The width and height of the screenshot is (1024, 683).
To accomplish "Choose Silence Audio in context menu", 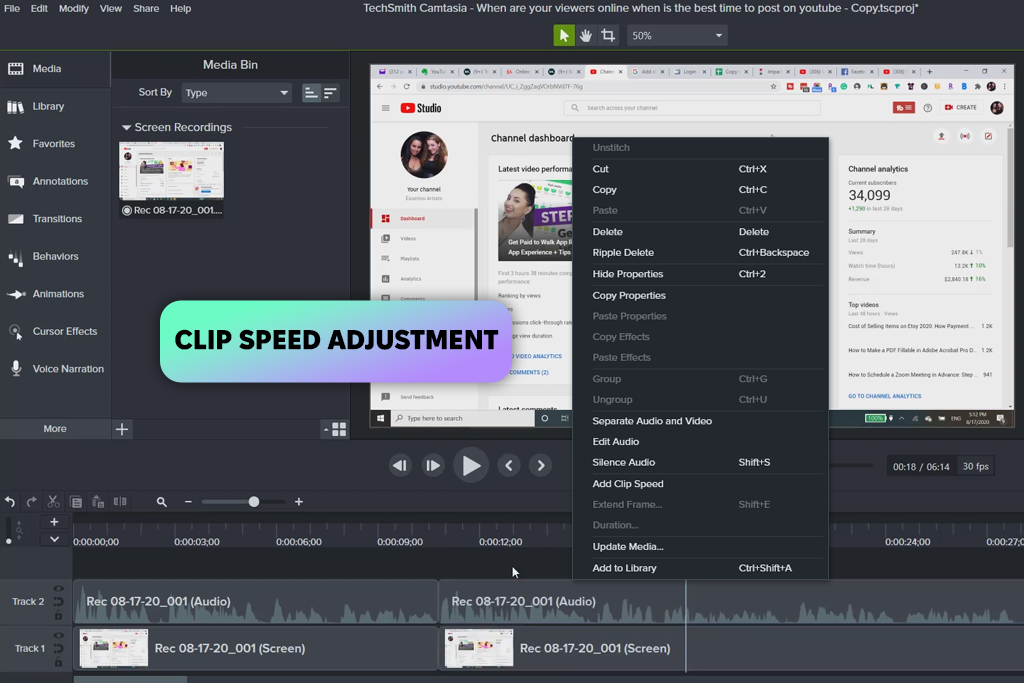I will point(700,462).
